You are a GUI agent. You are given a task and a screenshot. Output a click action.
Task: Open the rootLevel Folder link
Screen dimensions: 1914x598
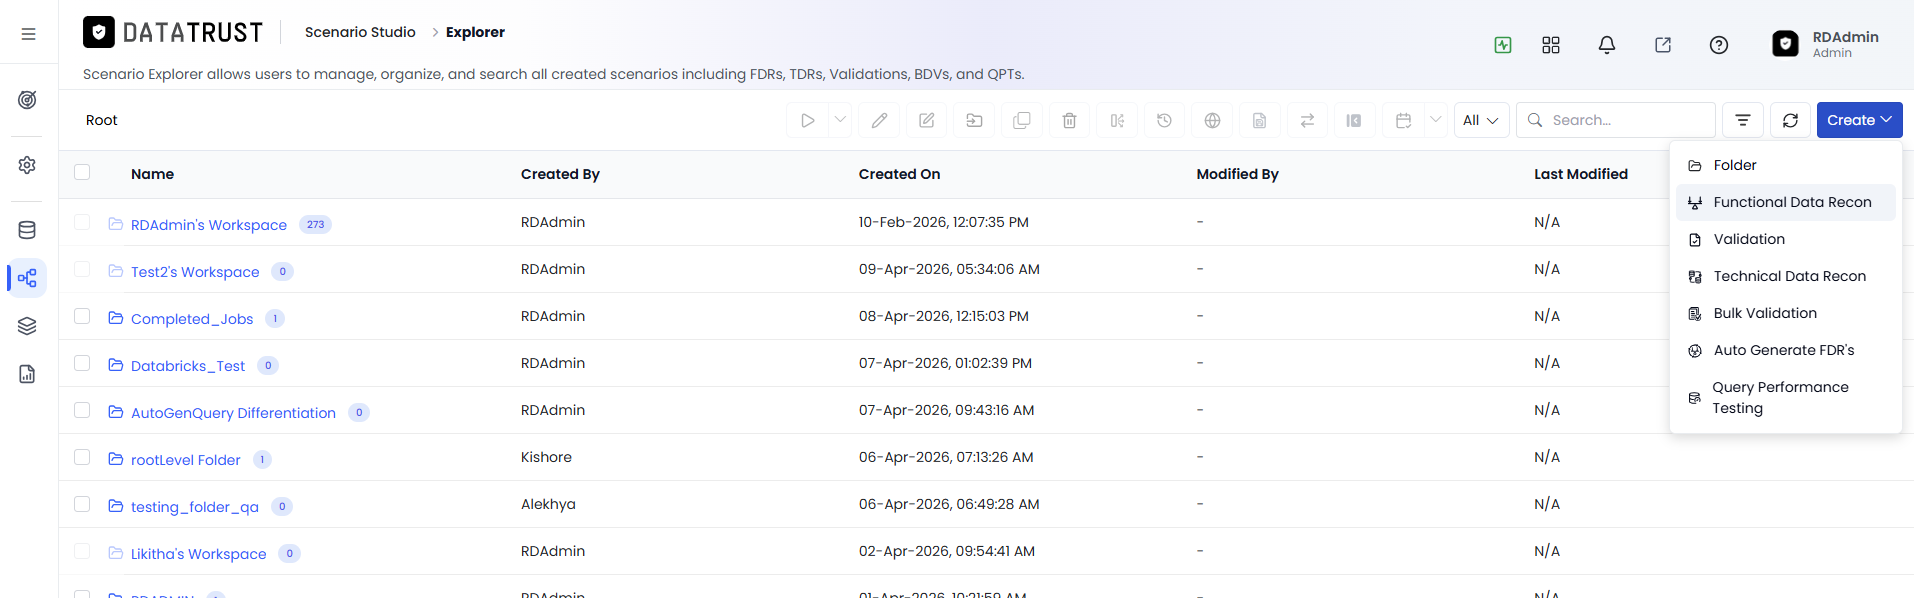pos(186,460)
